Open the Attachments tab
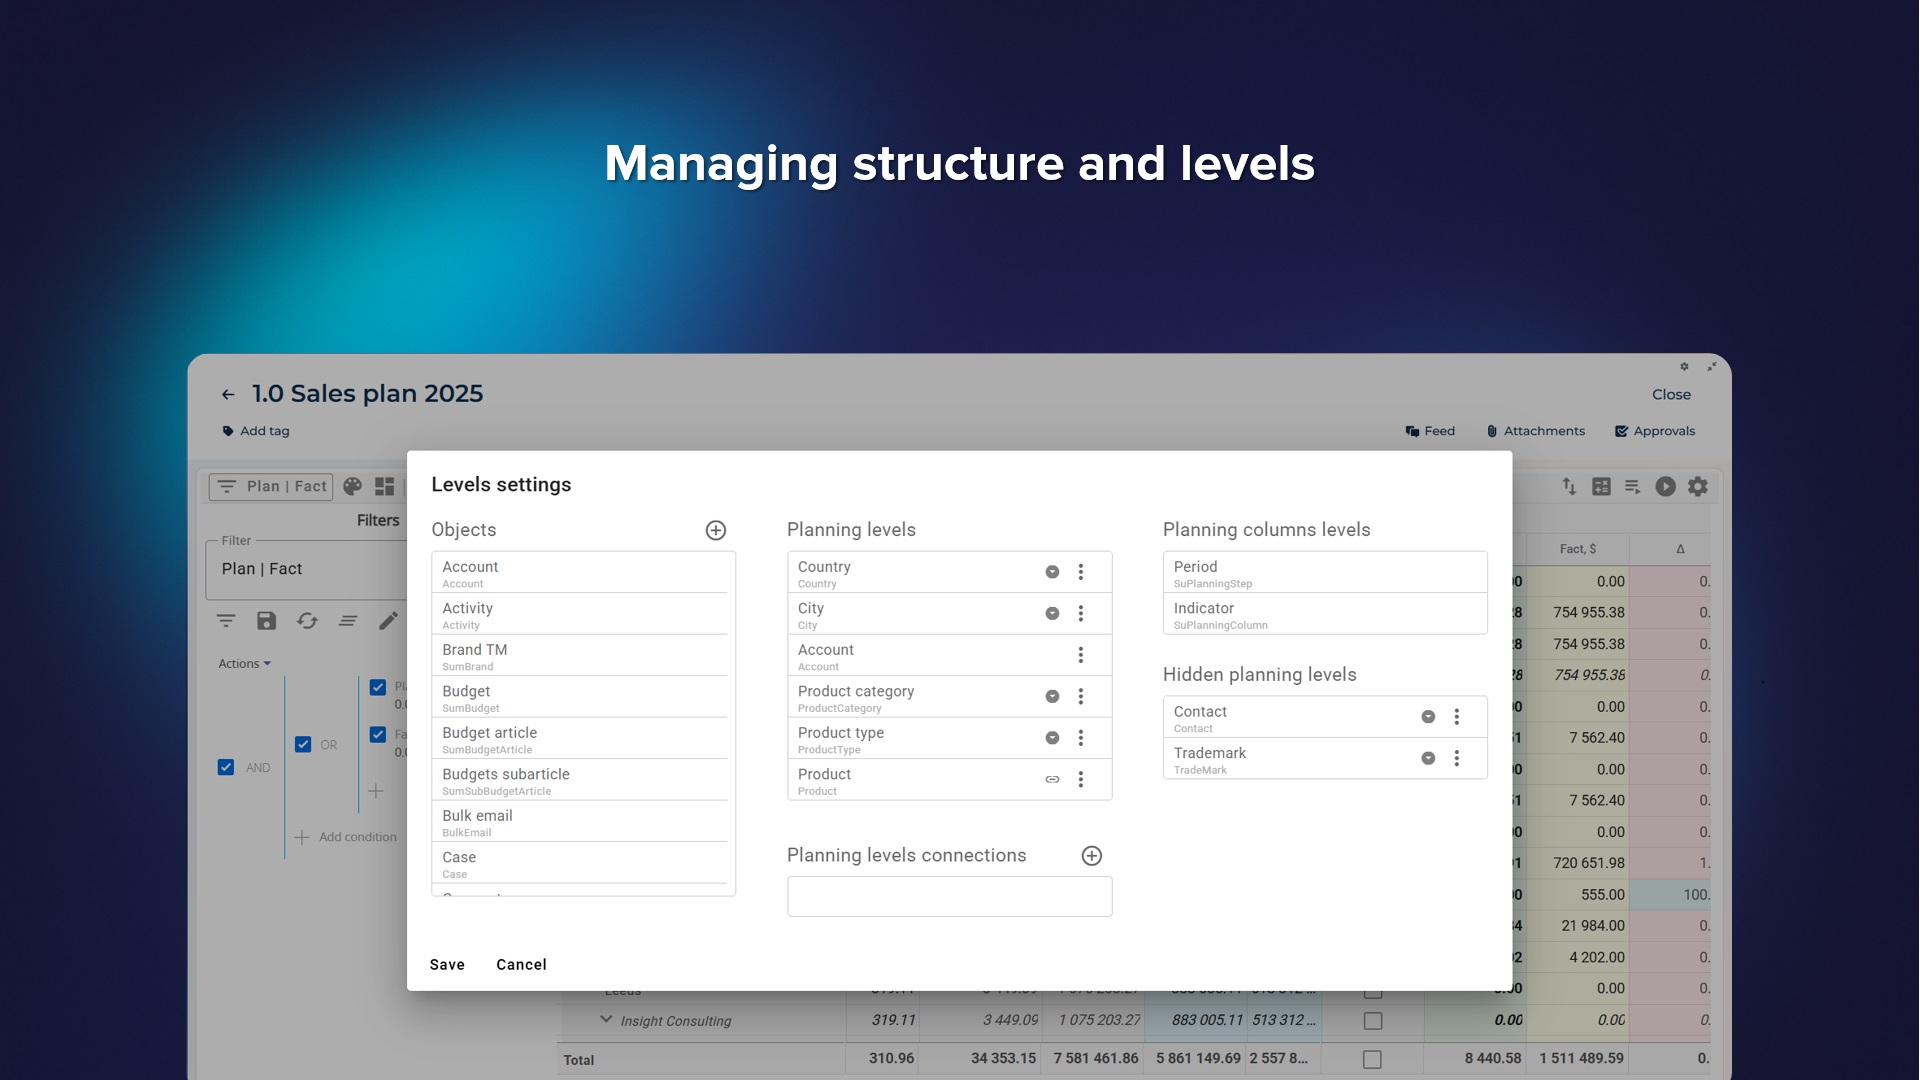1920x1080 pixels. 1535,431
